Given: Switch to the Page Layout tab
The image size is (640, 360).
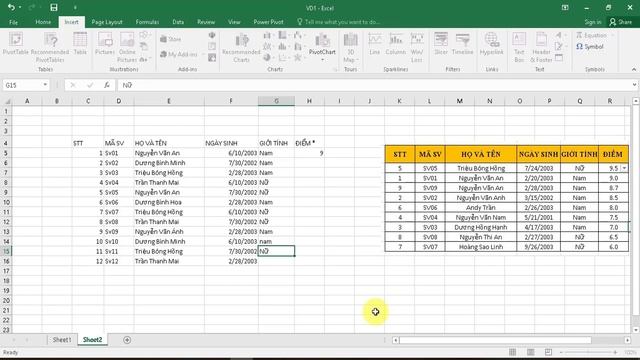Looking at the screenshot, I should click(x=107, y=22).
